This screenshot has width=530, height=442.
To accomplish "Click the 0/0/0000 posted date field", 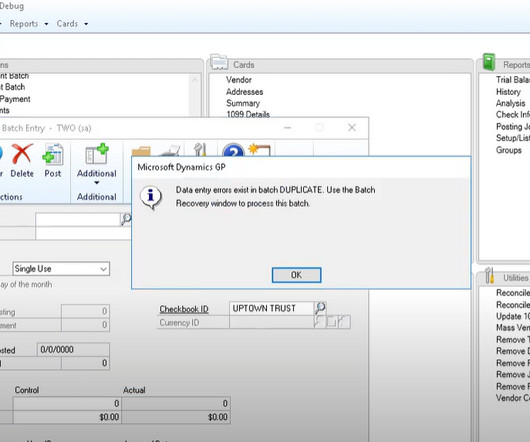I will point(73,349).
